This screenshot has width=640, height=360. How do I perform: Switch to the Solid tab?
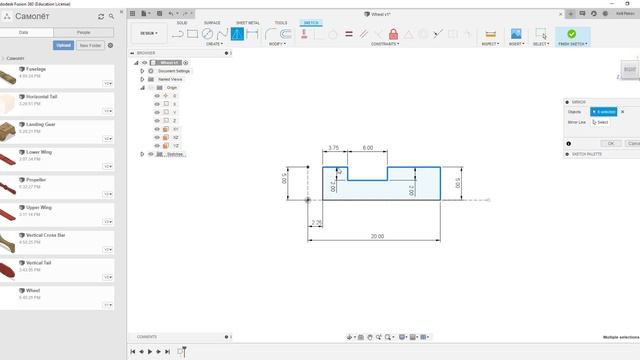point(182,23)
